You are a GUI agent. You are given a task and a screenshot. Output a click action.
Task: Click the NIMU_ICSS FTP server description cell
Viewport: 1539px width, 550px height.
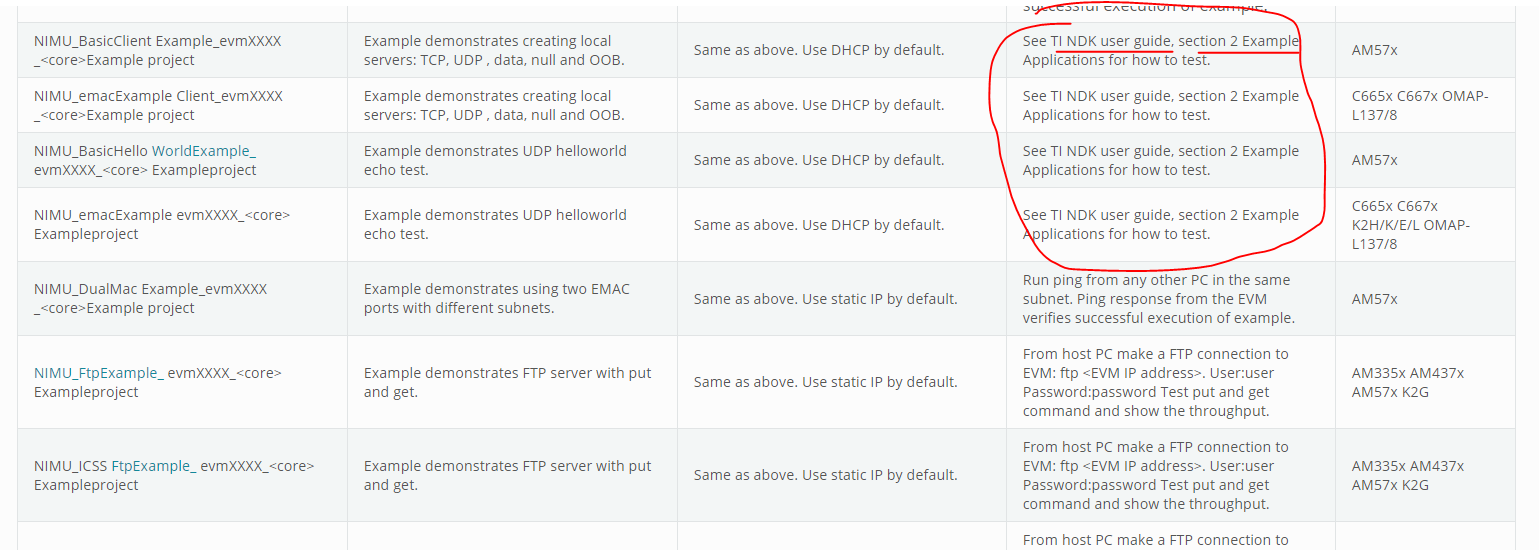507,475
